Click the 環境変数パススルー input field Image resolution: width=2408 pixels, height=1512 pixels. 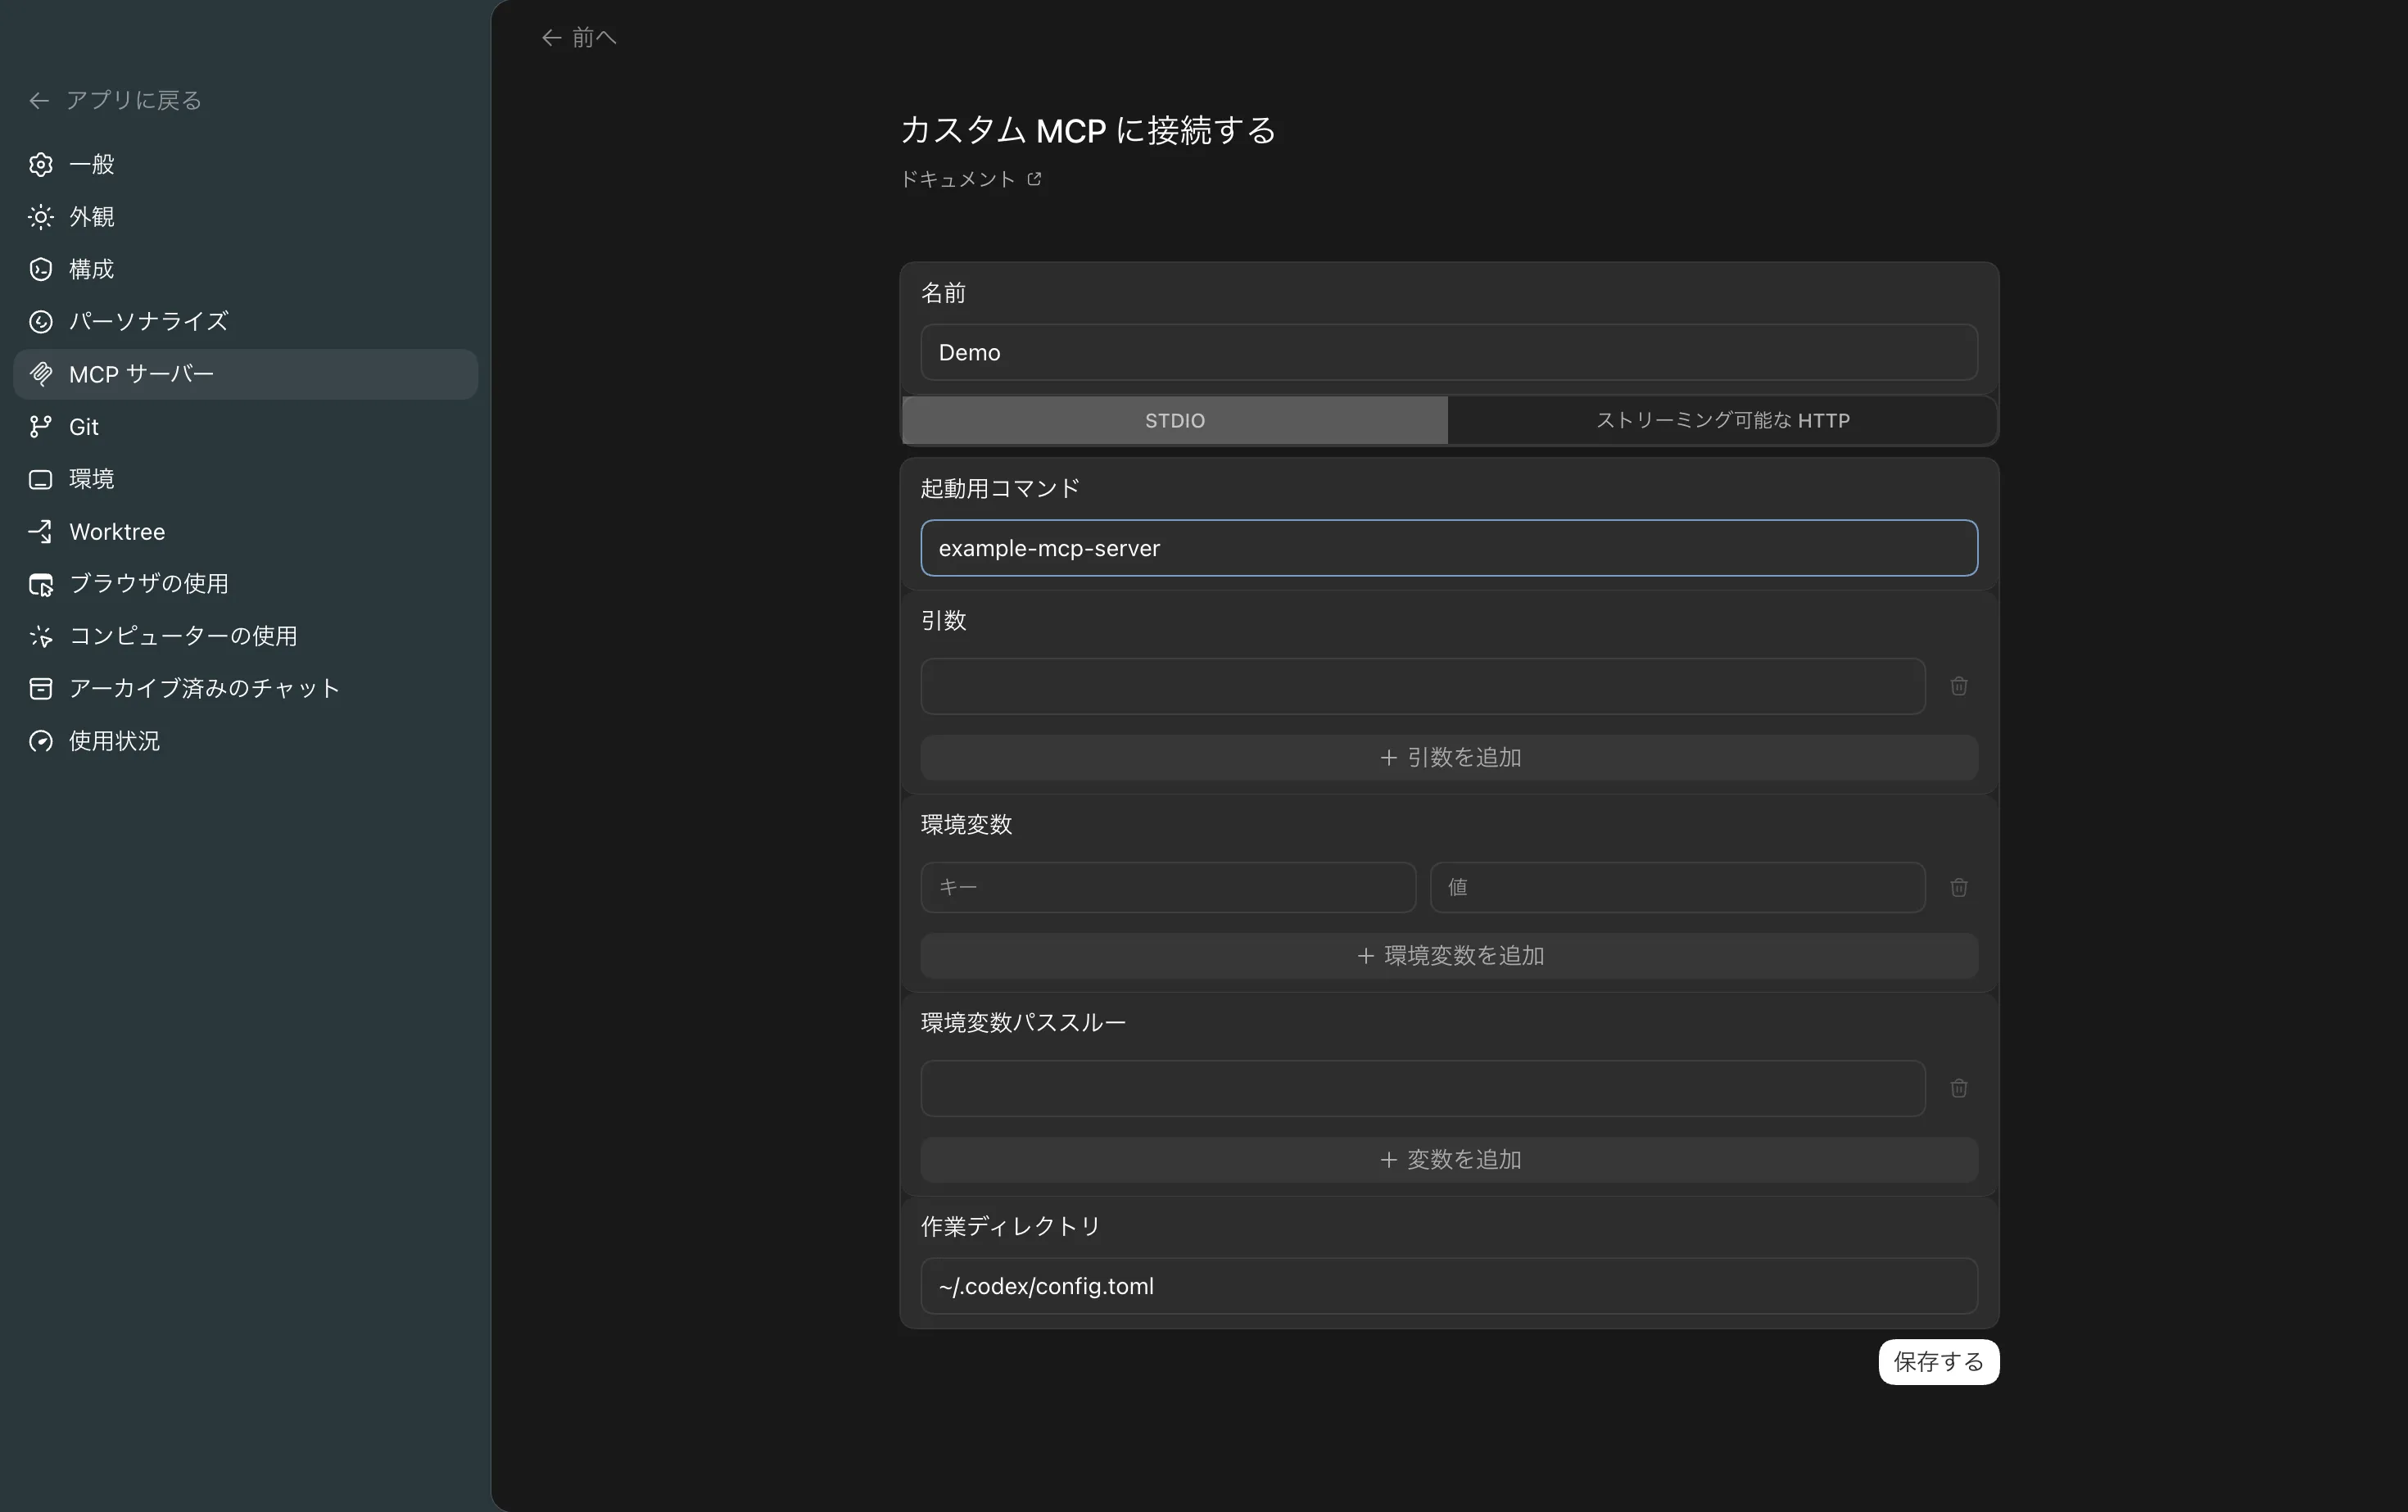[1423, 1088]
